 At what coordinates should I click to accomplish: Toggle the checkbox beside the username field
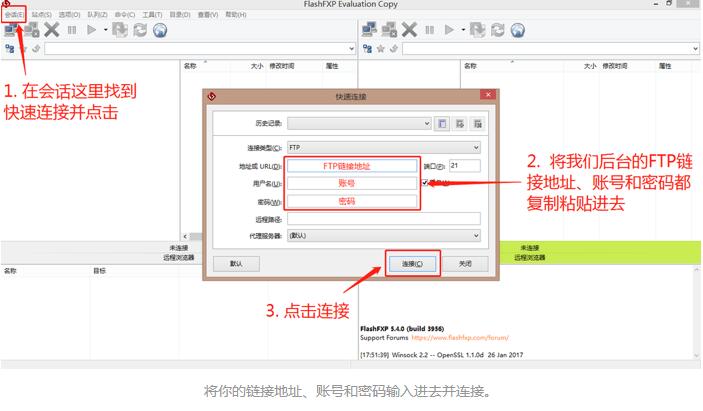click(x=425, y=183)
